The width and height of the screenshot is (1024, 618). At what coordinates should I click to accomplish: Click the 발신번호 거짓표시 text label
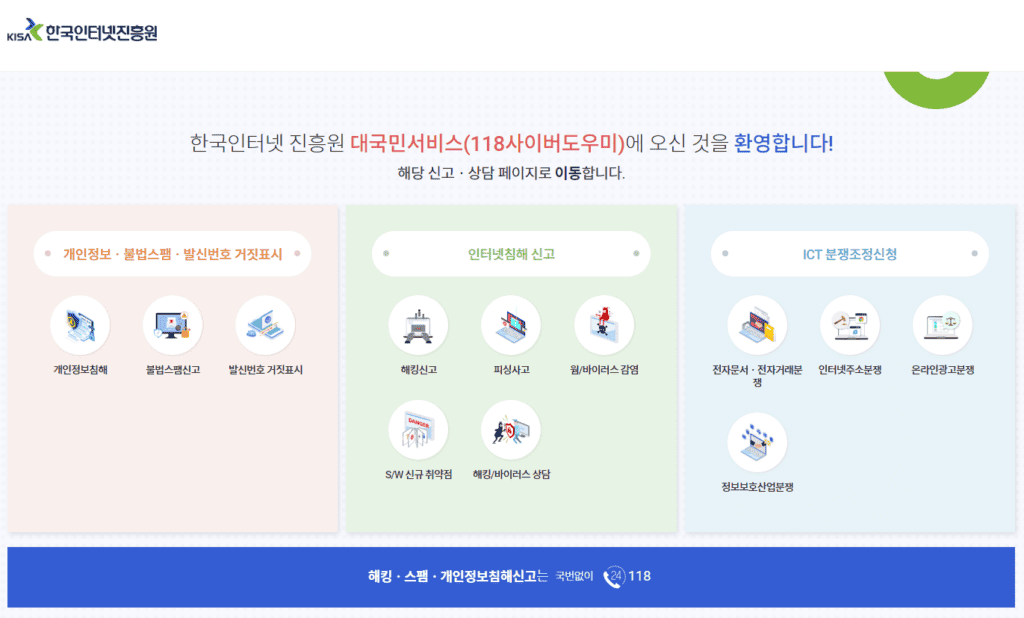coord(265,370)
